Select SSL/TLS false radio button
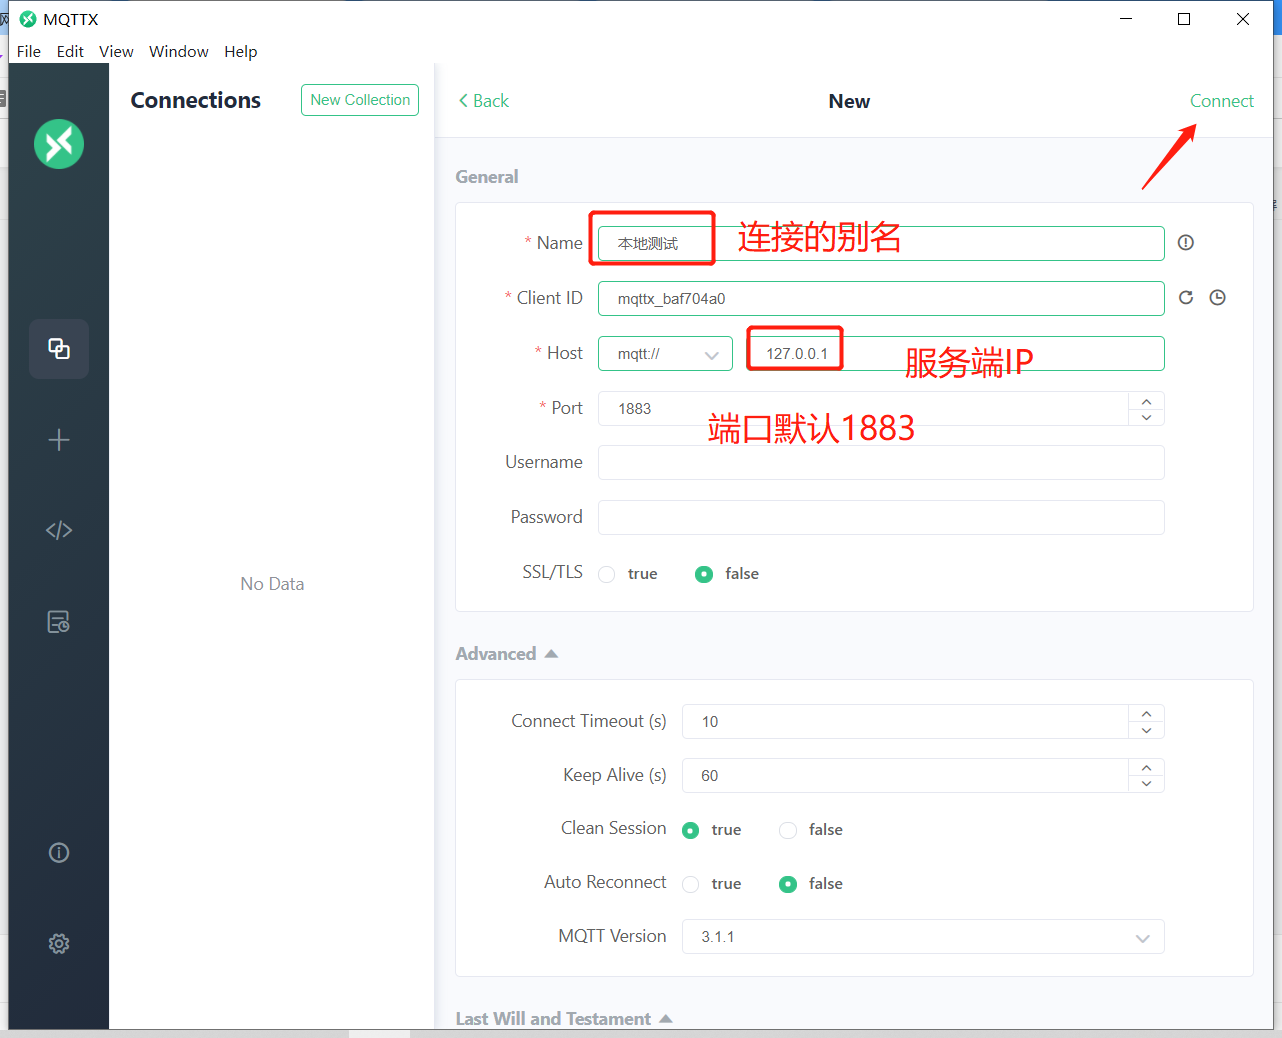This screenshot has width=1282, height=1038. [x=704, y=574]
